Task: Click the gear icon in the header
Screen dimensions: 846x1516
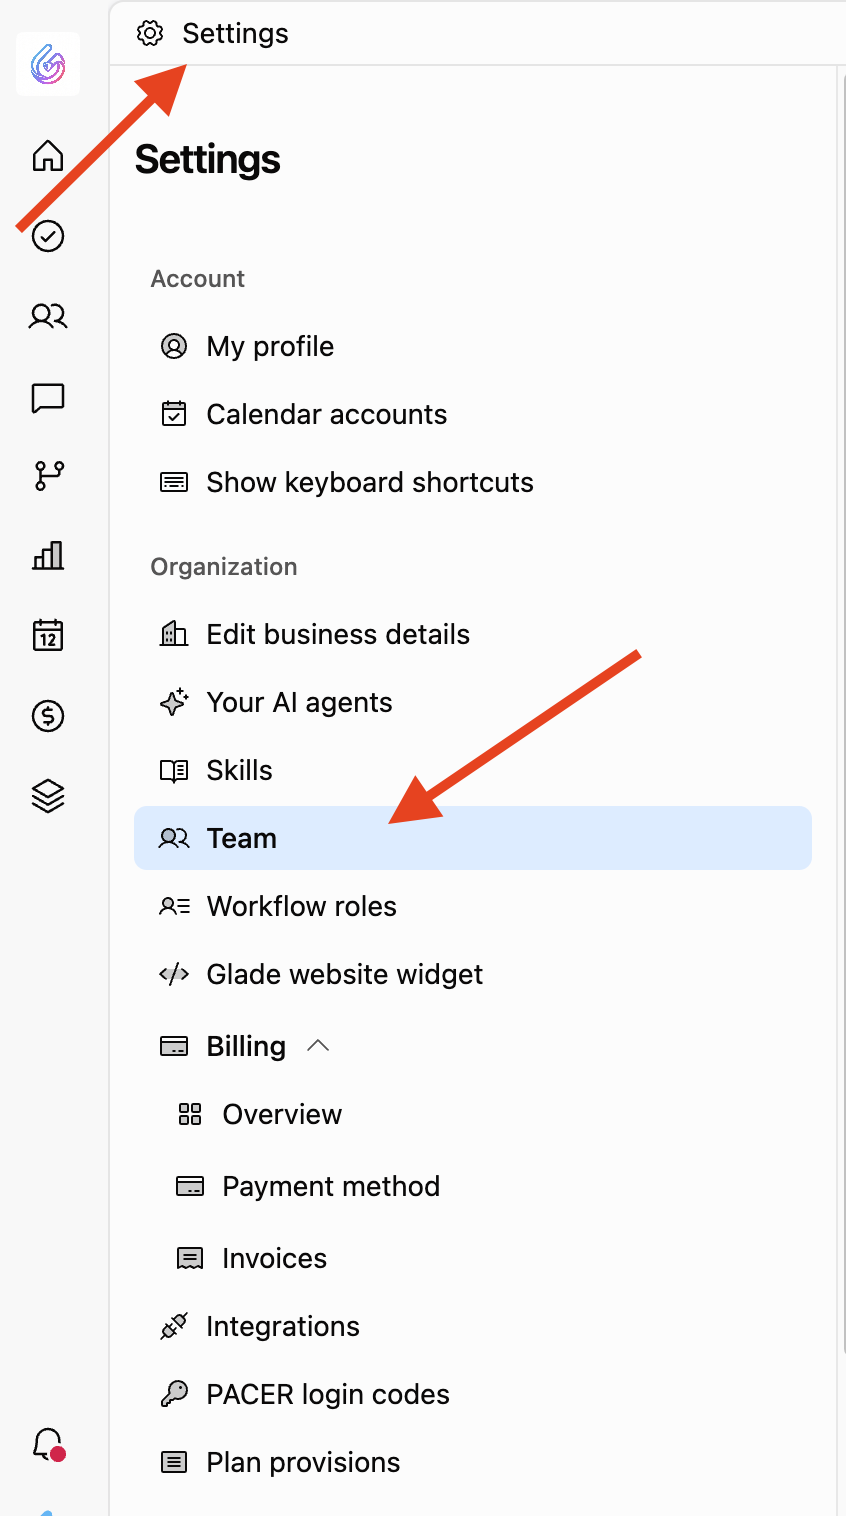Action: pos(150,33)
